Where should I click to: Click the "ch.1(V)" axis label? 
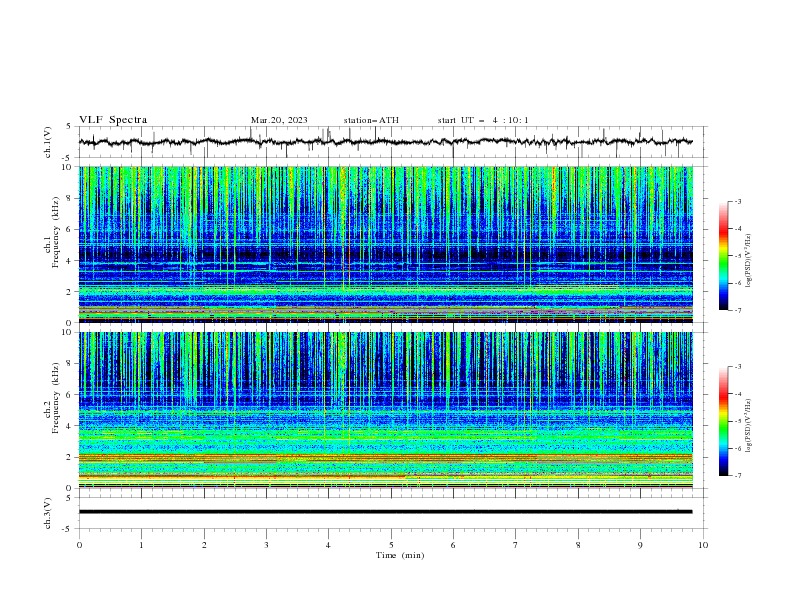[x=48, y=142]
